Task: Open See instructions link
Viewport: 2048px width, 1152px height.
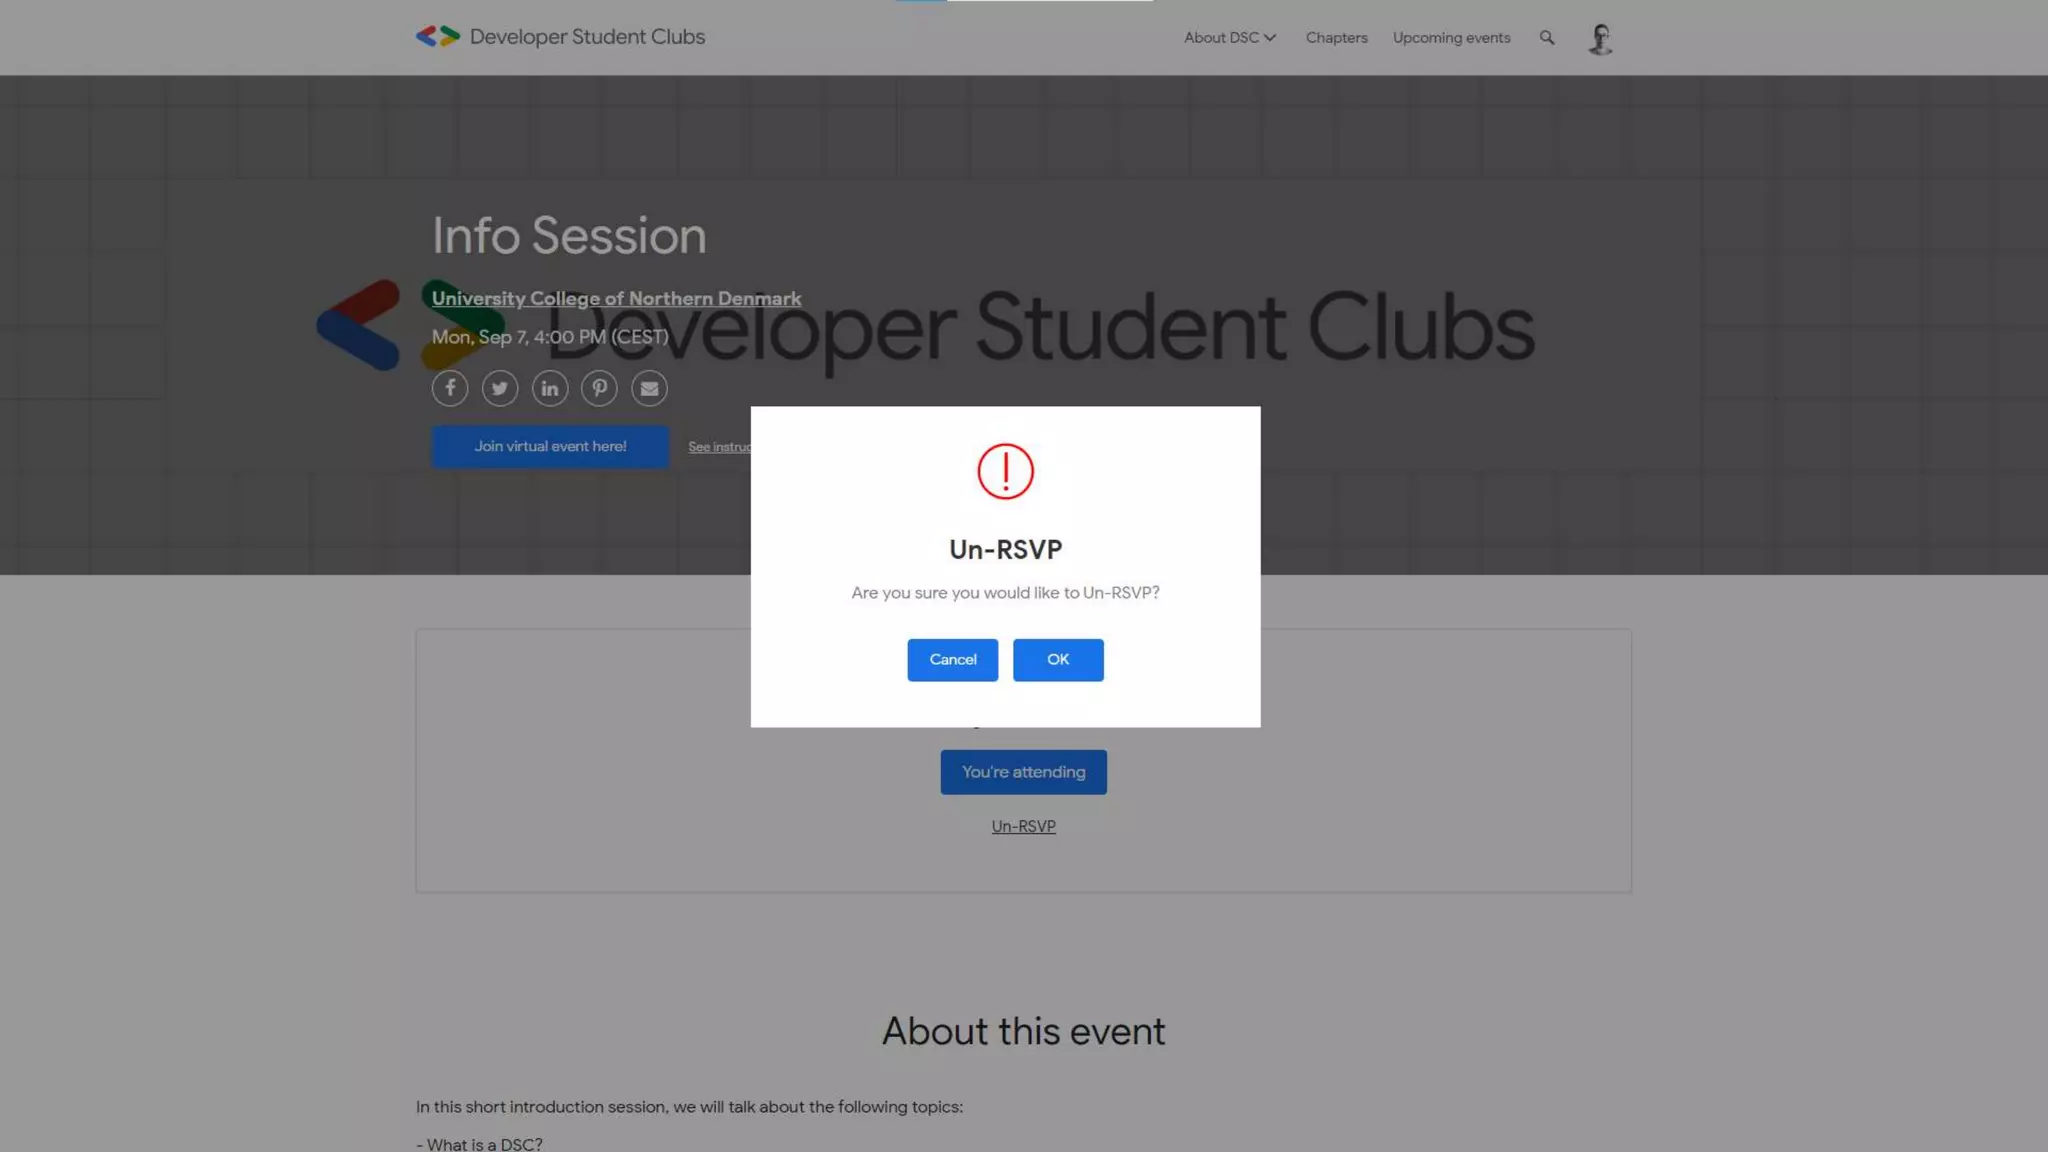Action: click(x=720, y=447)
